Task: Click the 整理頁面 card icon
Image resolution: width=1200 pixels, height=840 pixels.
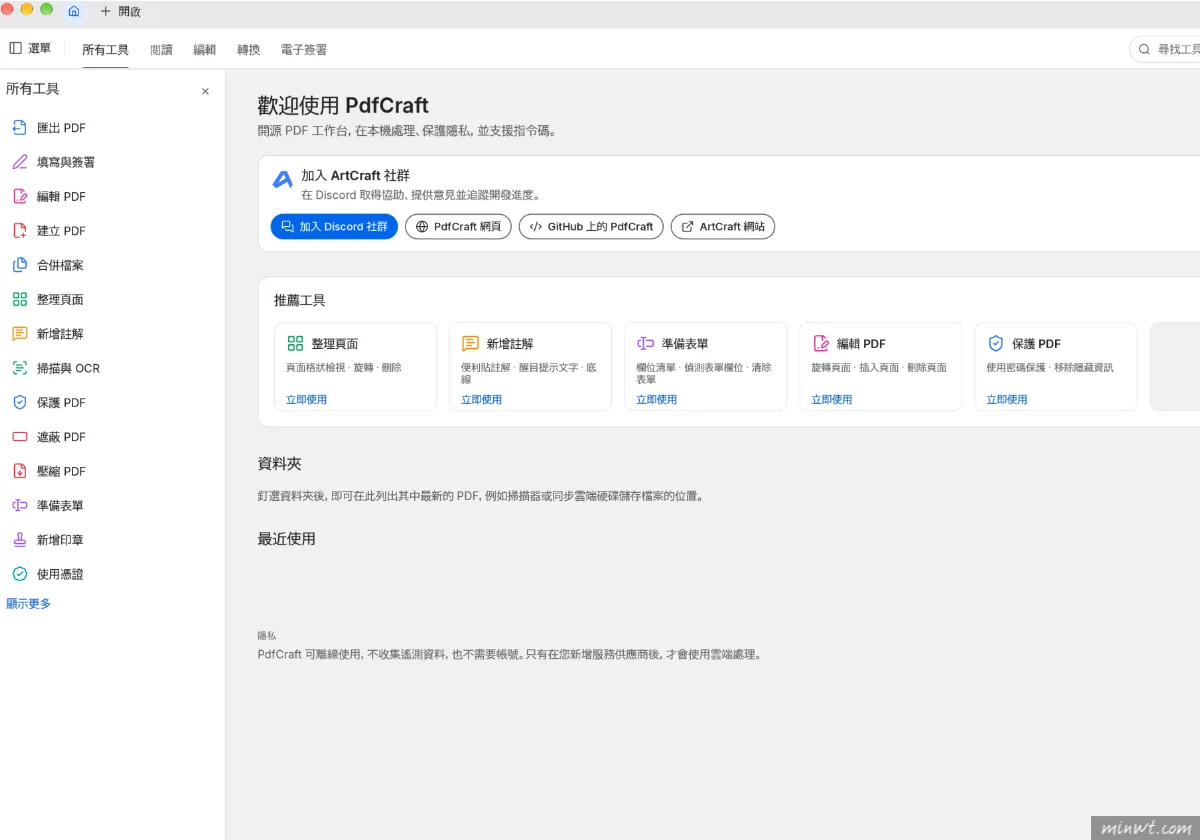Action: point(295,343)
